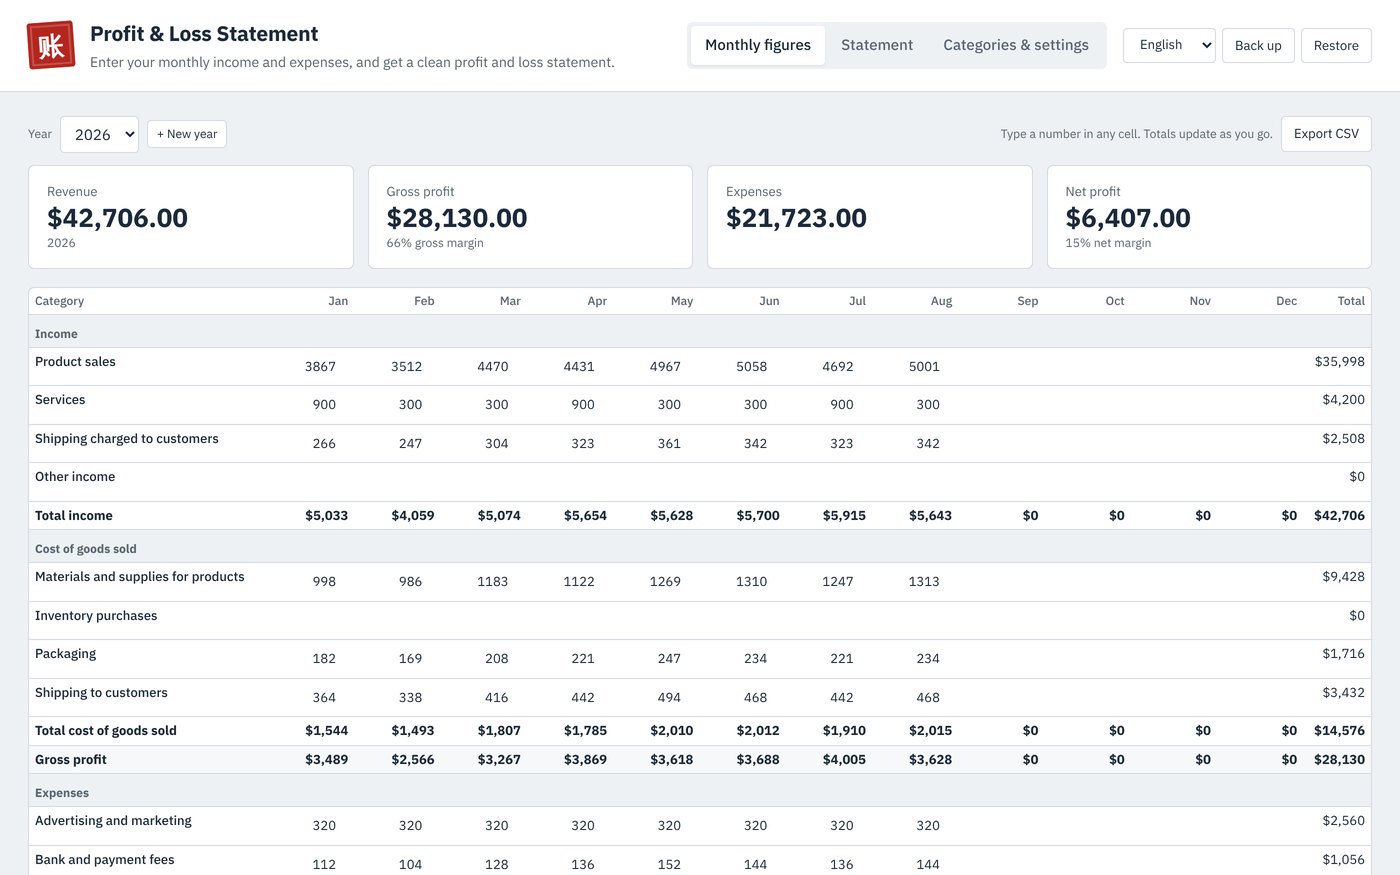The width and height of the screenshot is (1400, 875).
Task: Click Total income total $42,706
Action: (x=1339, y=516)
